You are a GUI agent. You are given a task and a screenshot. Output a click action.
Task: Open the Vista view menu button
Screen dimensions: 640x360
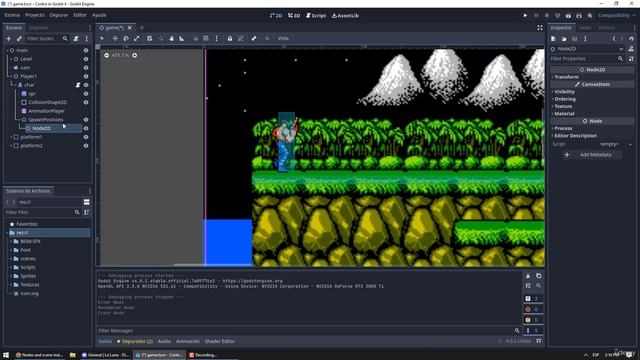coord(283,38)
